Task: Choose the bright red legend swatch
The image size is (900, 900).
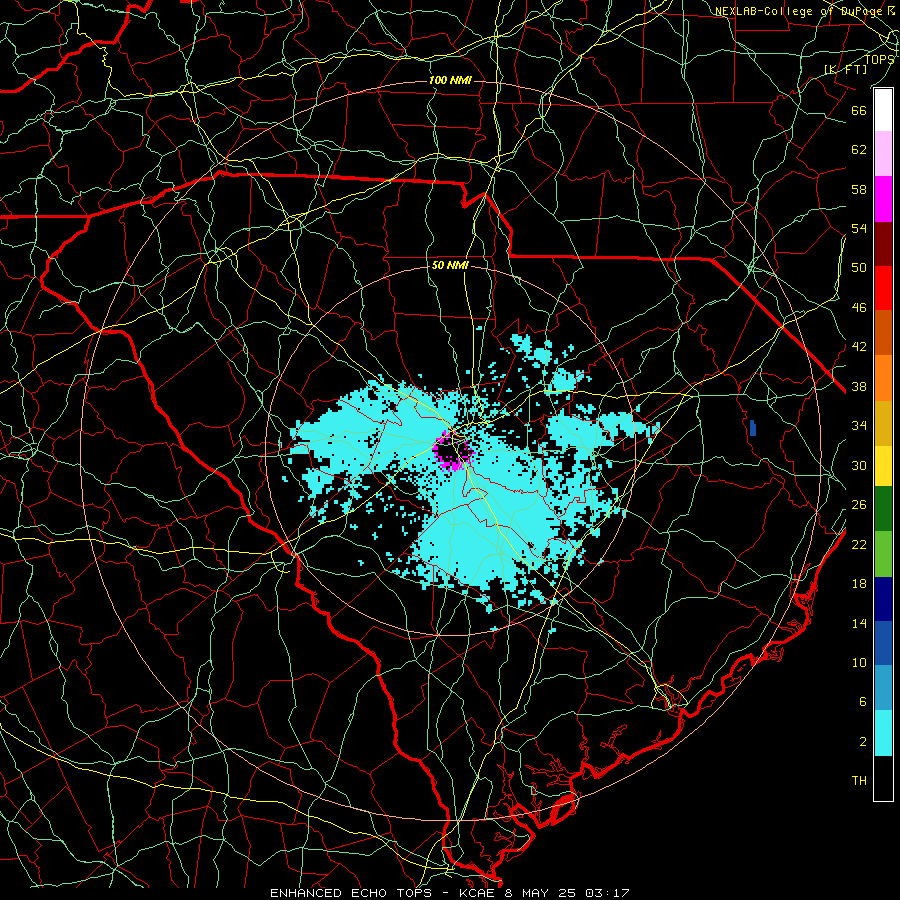Action: [883, 288]
